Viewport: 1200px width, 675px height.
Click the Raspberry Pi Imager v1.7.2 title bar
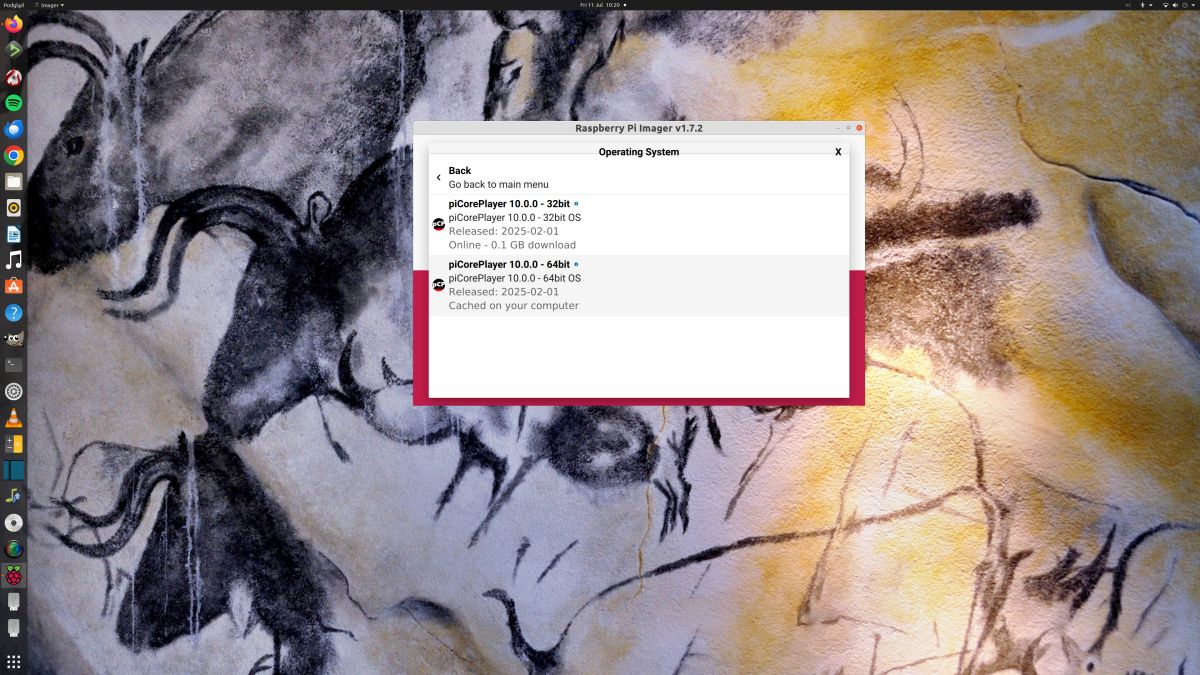638,128
